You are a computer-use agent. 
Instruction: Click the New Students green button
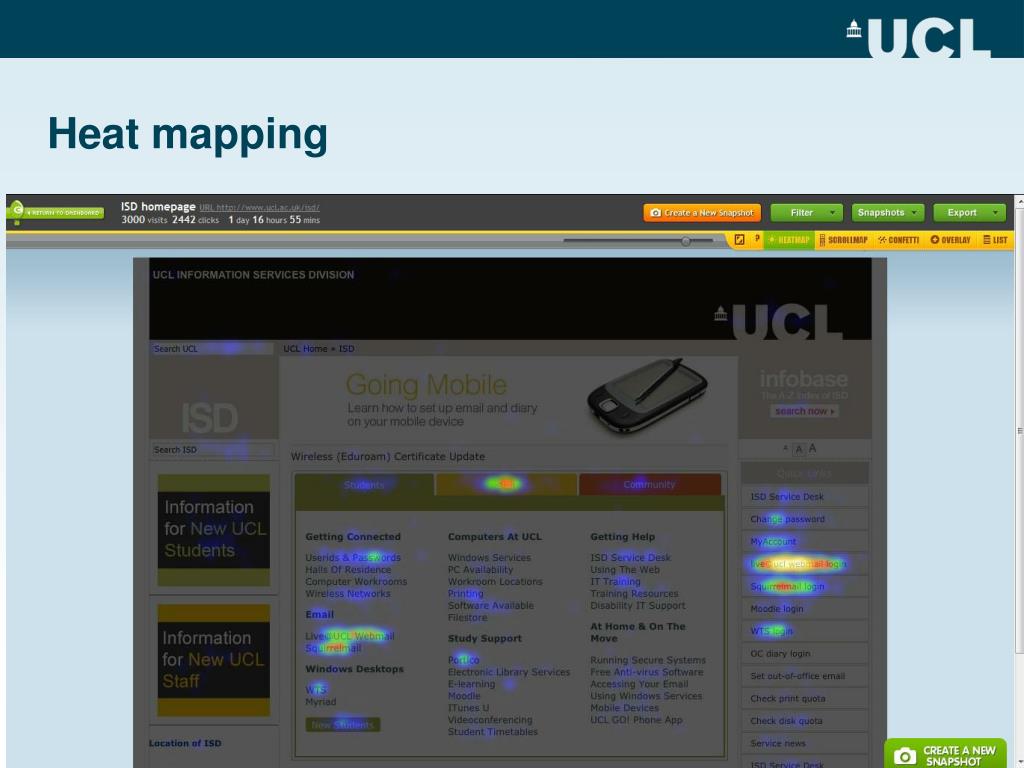click(x=342, y=724)
